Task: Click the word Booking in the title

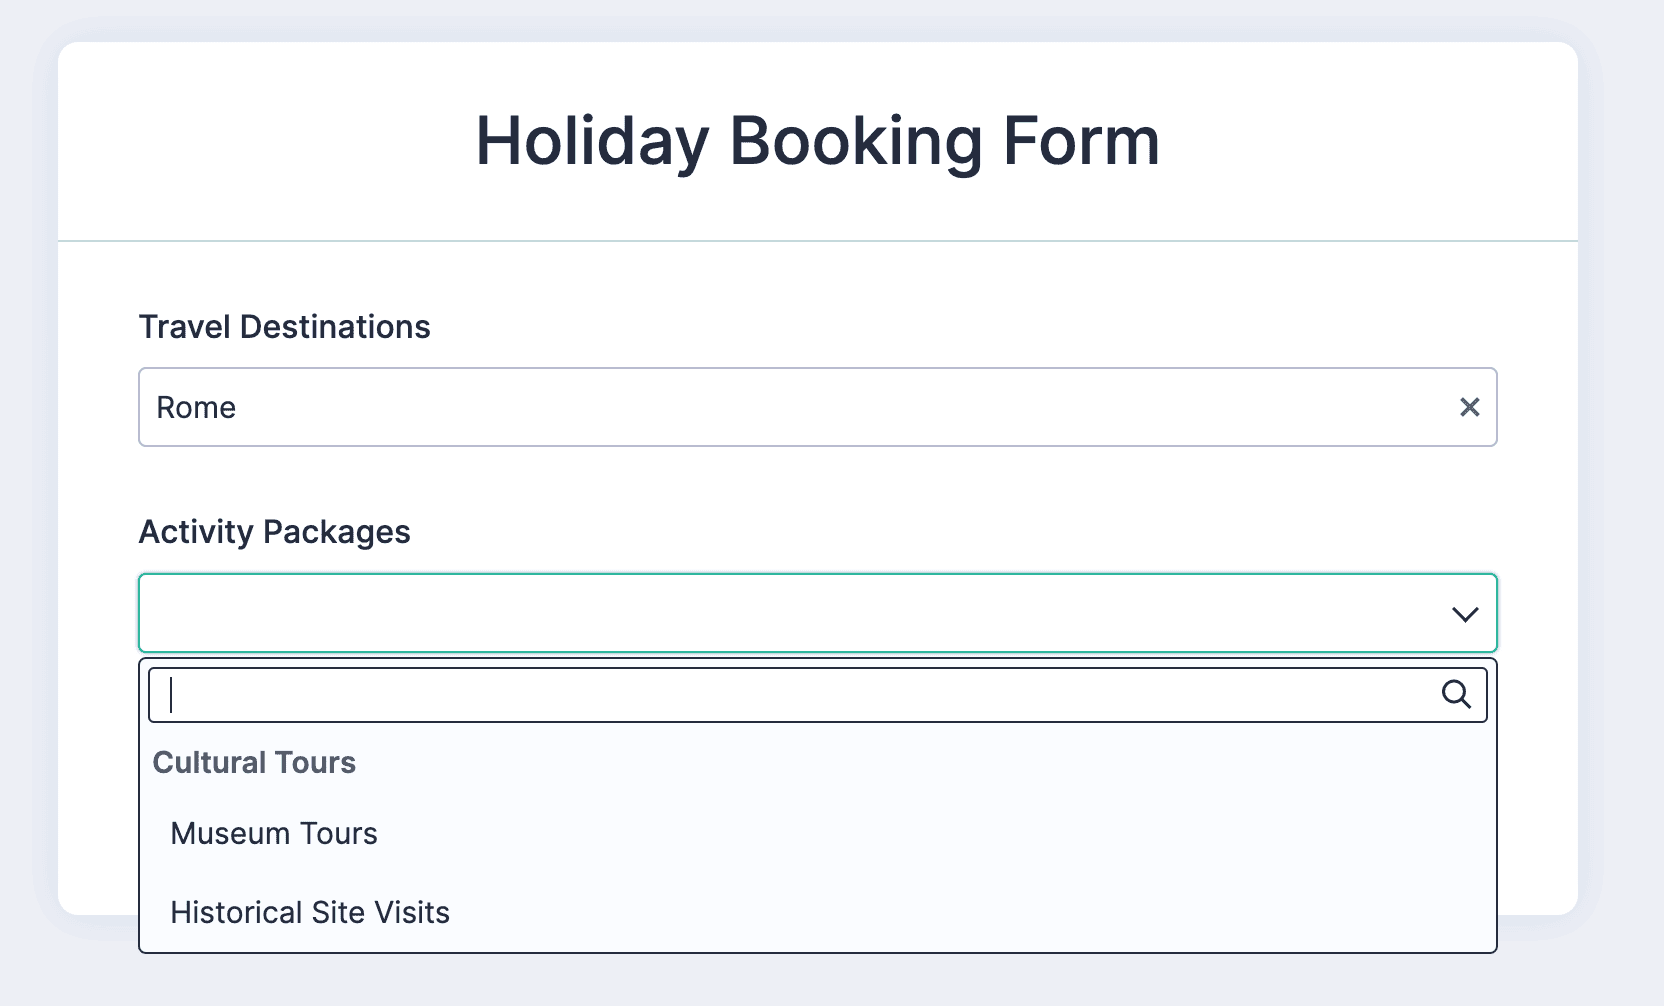Action: 856,141
